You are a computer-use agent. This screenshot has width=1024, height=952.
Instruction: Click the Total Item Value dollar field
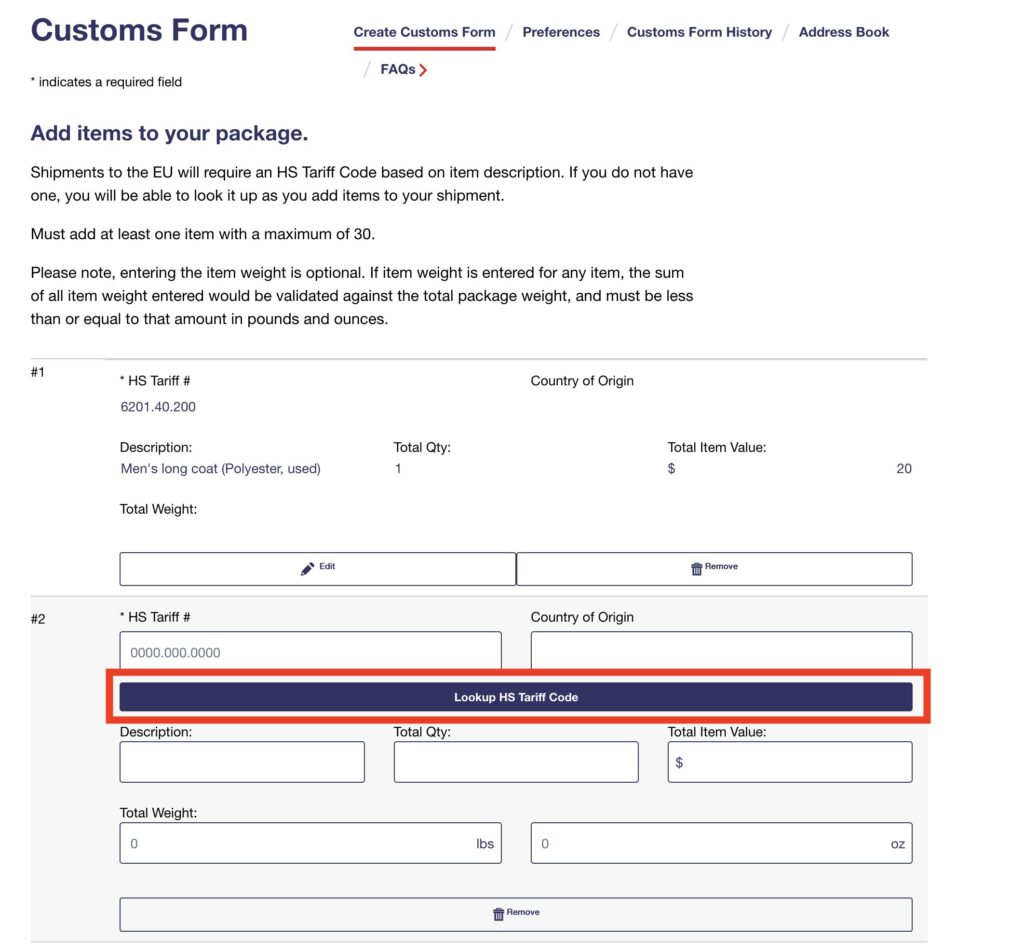pyautogui.click(x=790, y=762)
